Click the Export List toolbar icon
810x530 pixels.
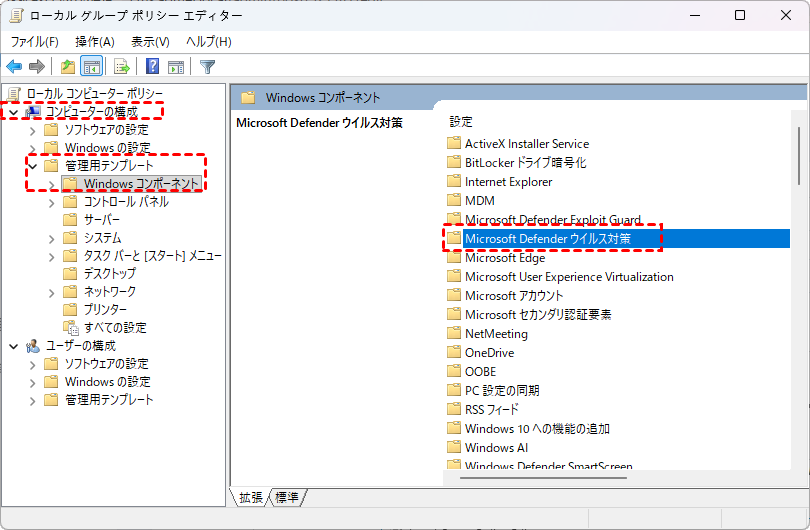[121, 67]
